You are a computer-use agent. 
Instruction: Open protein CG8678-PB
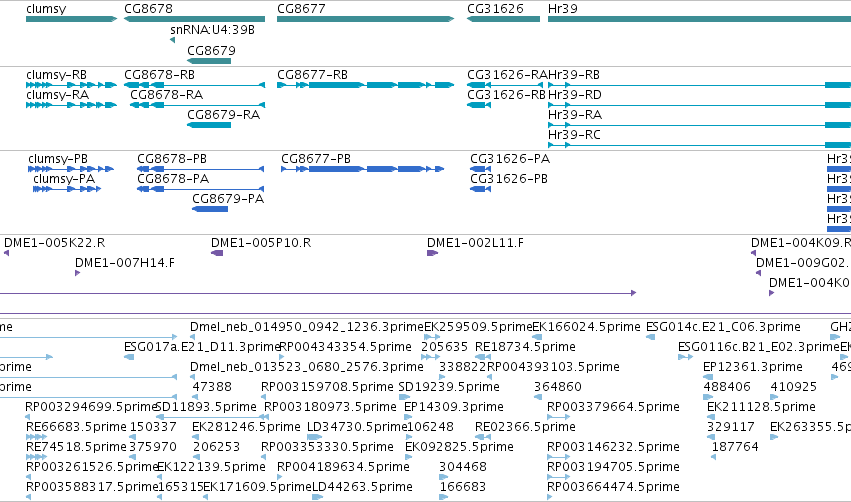point(172,158)
